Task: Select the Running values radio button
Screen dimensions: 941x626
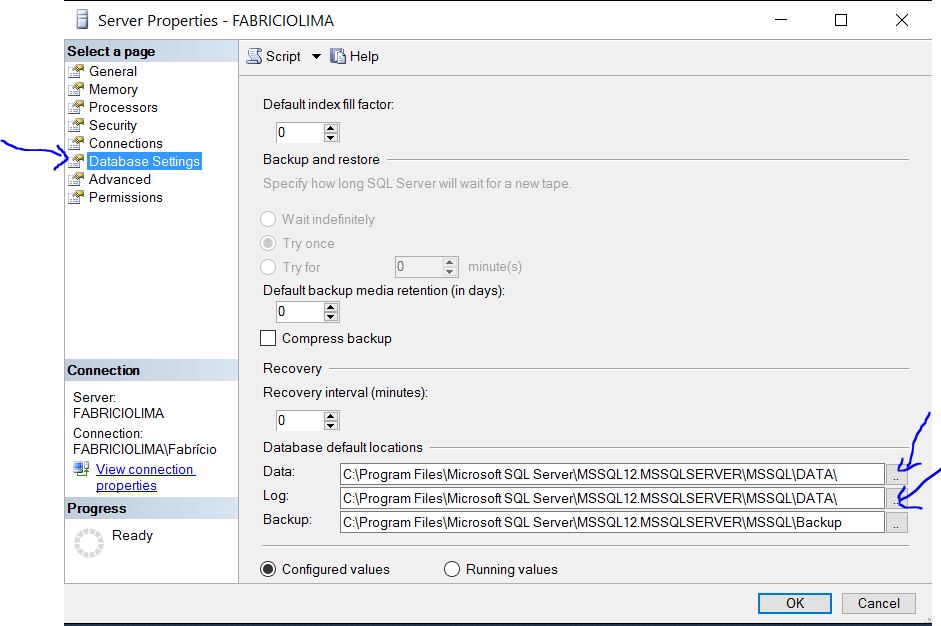Action: click(451, 569)
